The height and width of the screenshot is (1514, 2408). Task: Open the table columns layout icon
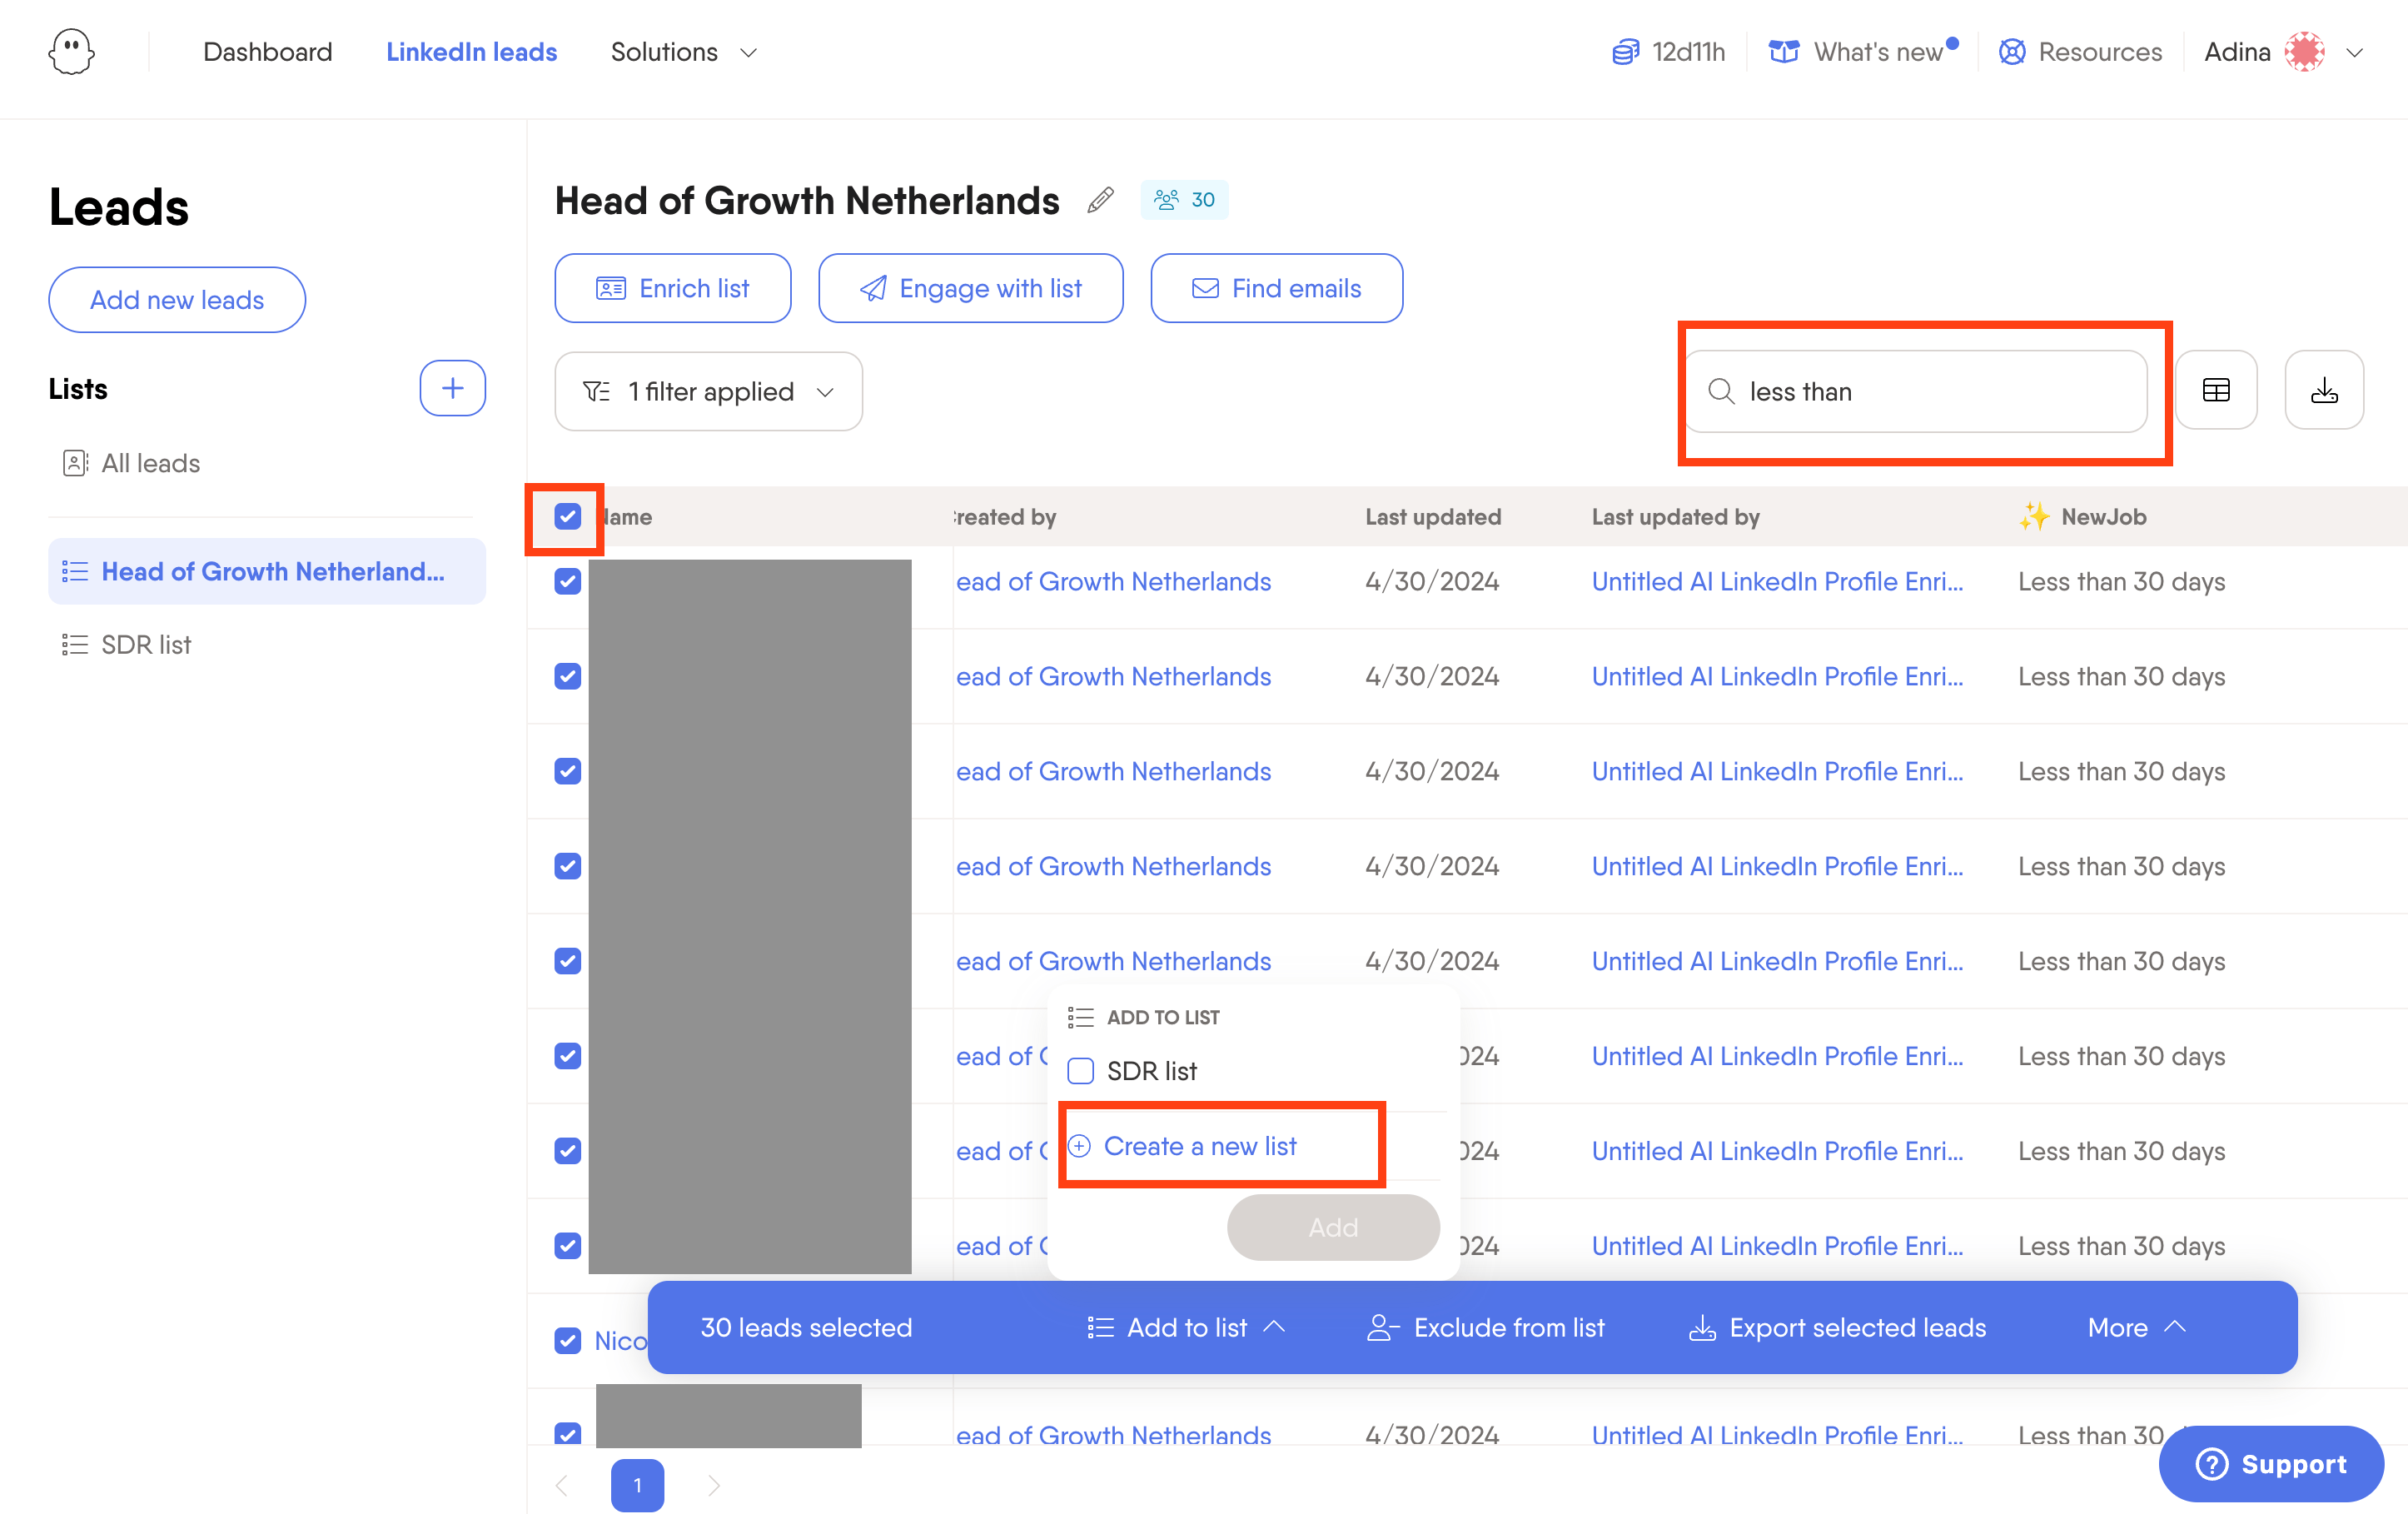[x=2215, y=390]
